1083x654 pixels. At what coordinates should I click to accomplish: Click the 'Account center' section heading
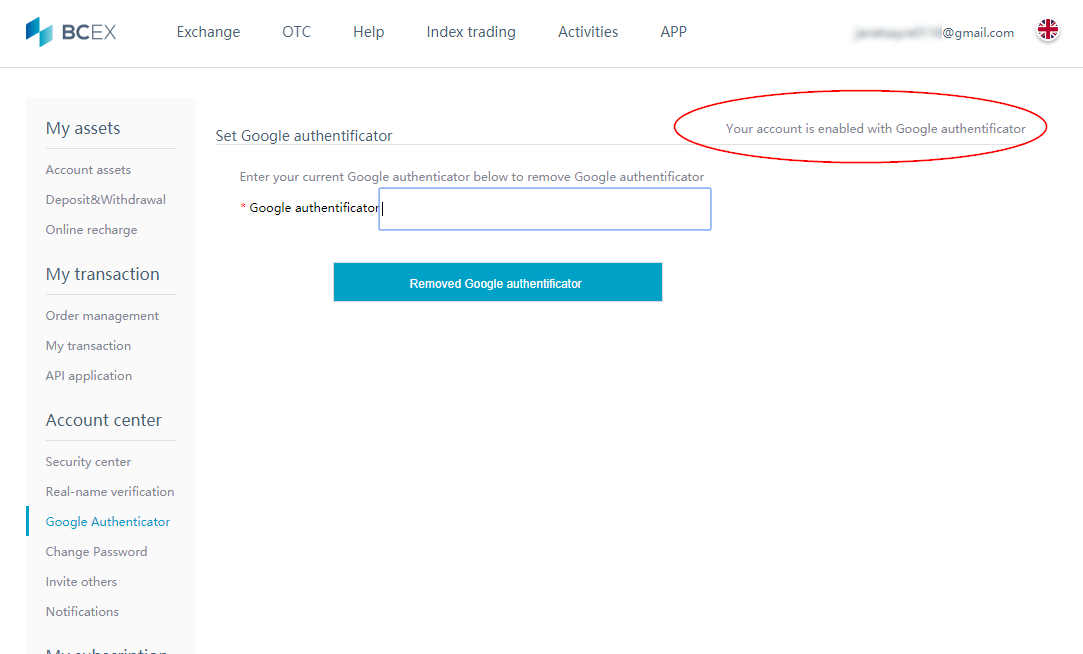click(104, 420)
